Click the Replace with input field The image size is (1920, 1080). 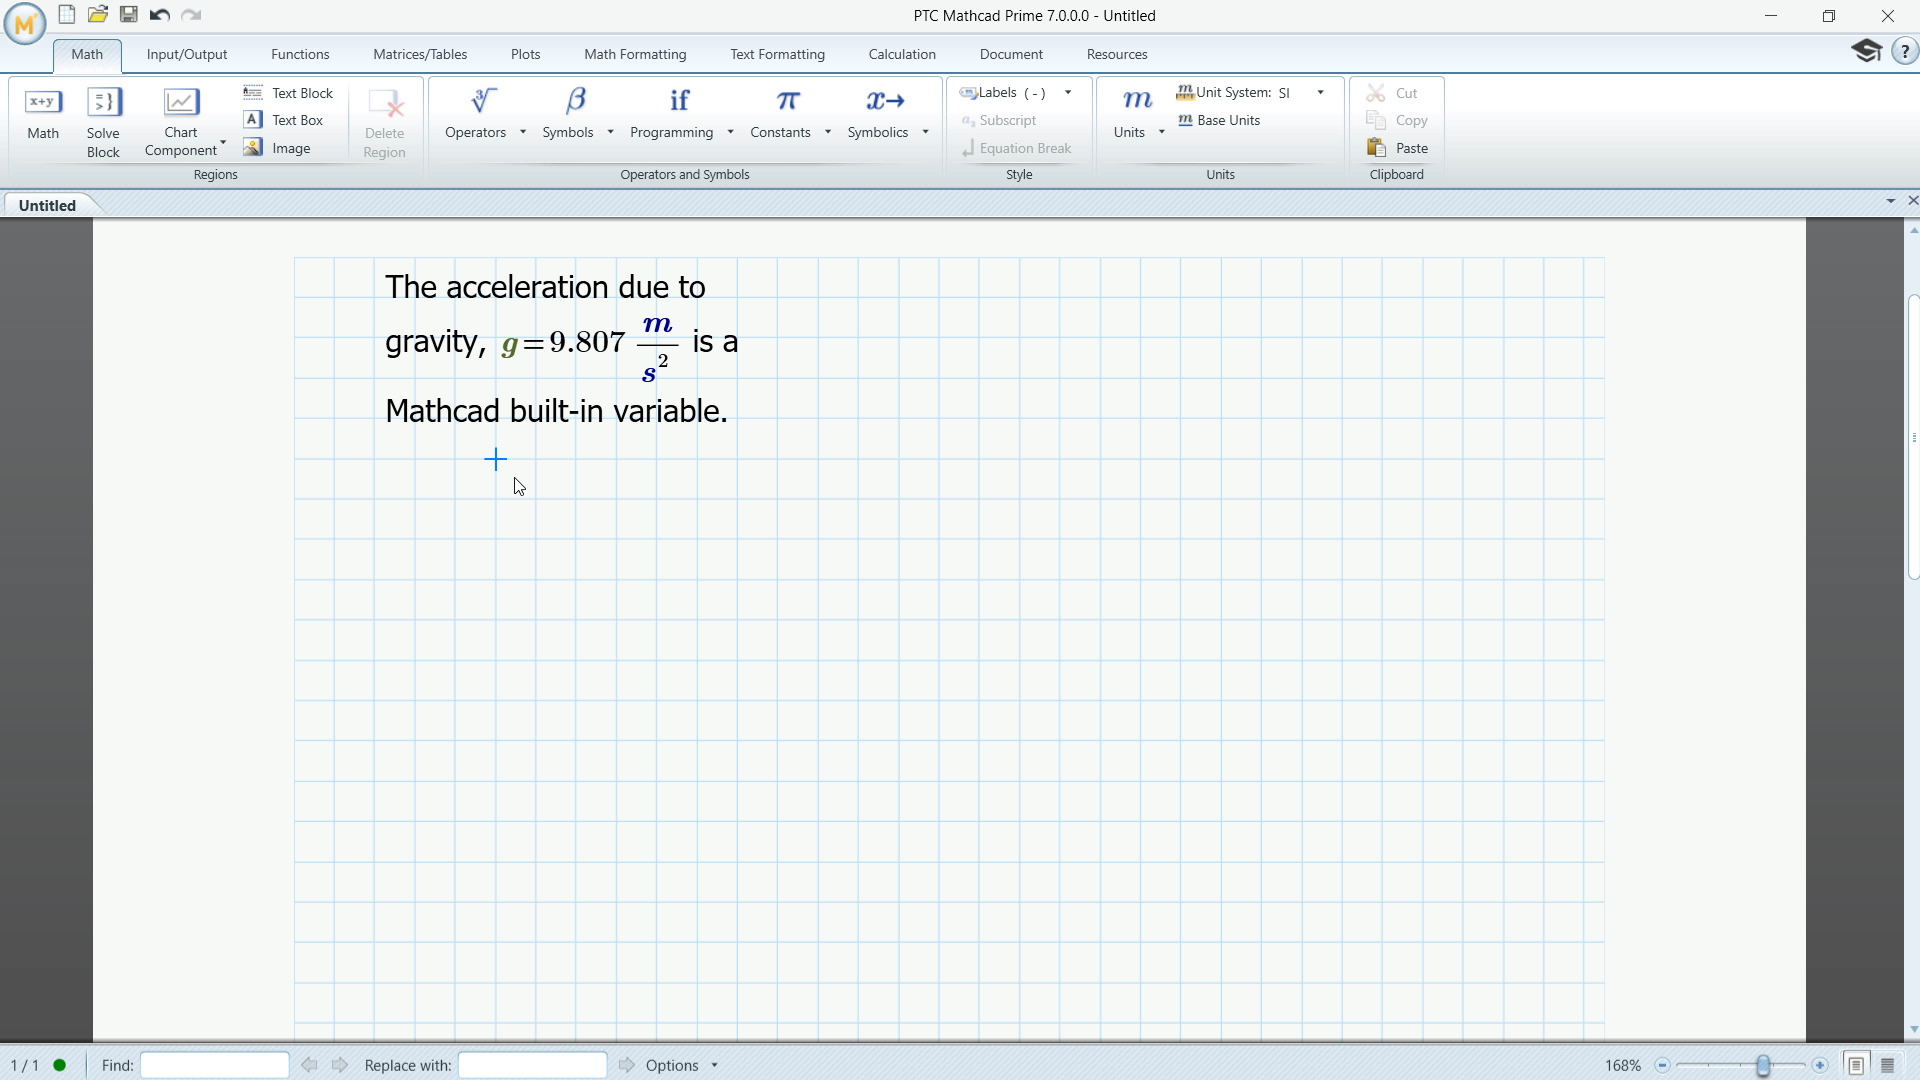[x=533, y=1065]
